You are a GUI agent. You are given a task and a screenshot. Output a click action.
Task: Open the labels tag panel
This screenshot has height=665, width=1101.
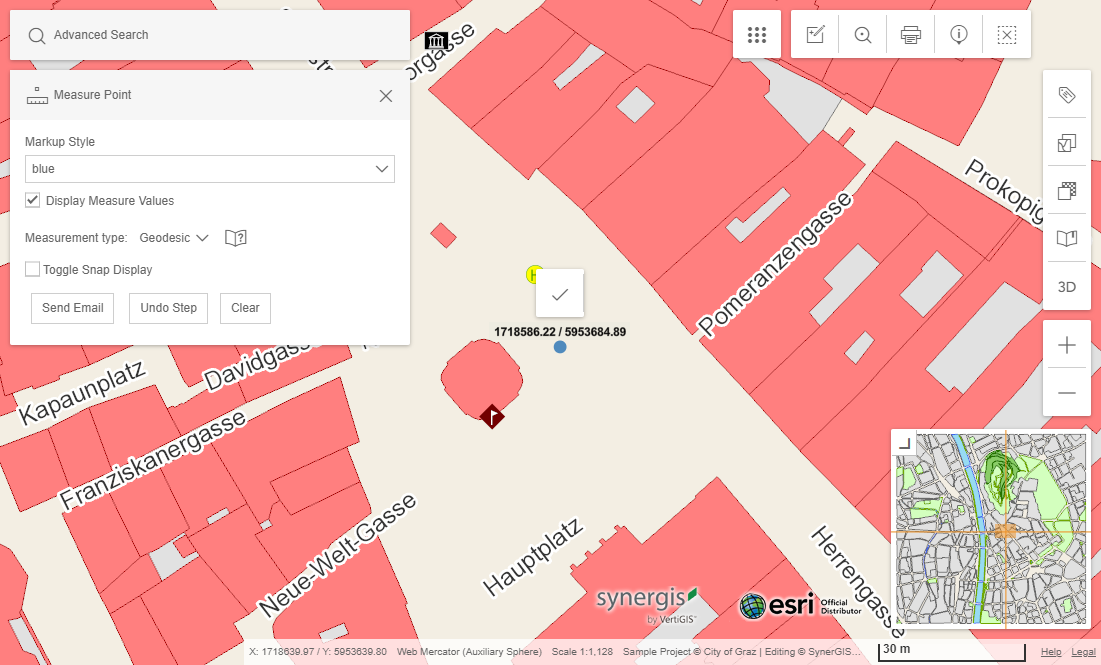1067,95
